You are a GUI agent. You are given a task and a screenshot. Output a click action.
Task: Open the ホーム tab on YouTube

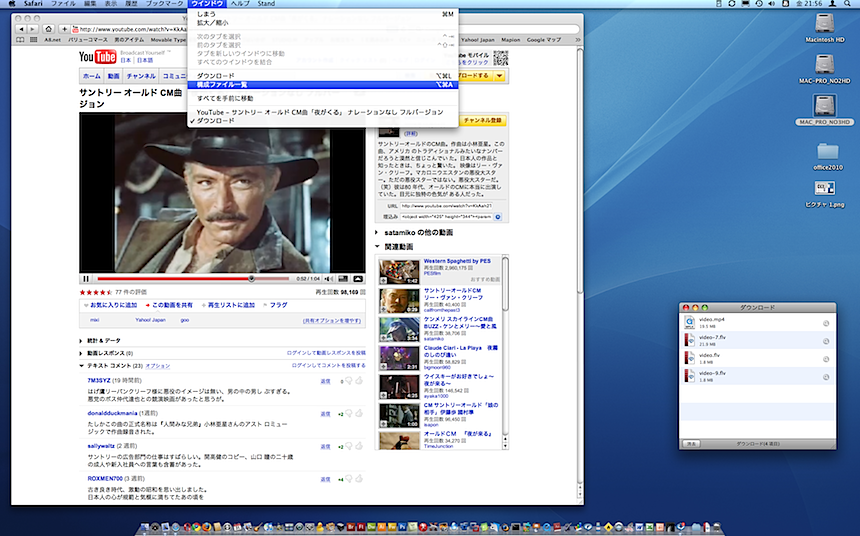pyautogui.click(x=92, y=76)
